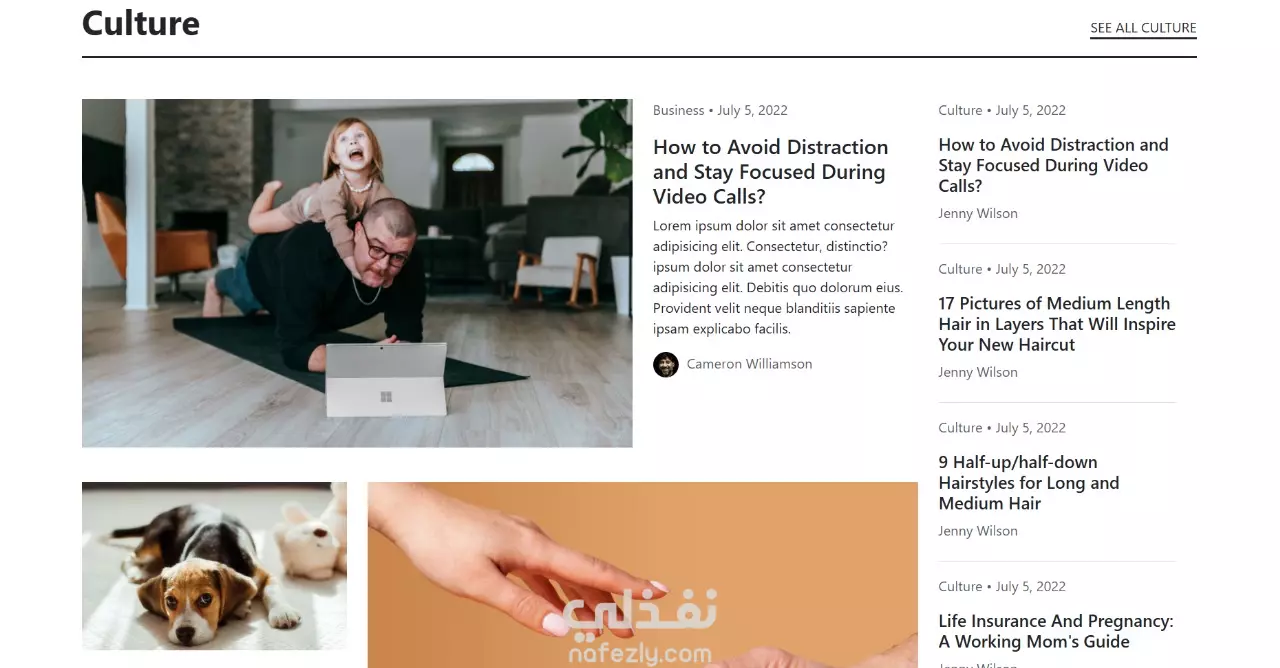Open sidebar article How to Avoid Distraction
1280x668 pixels.
[1053, 165]
